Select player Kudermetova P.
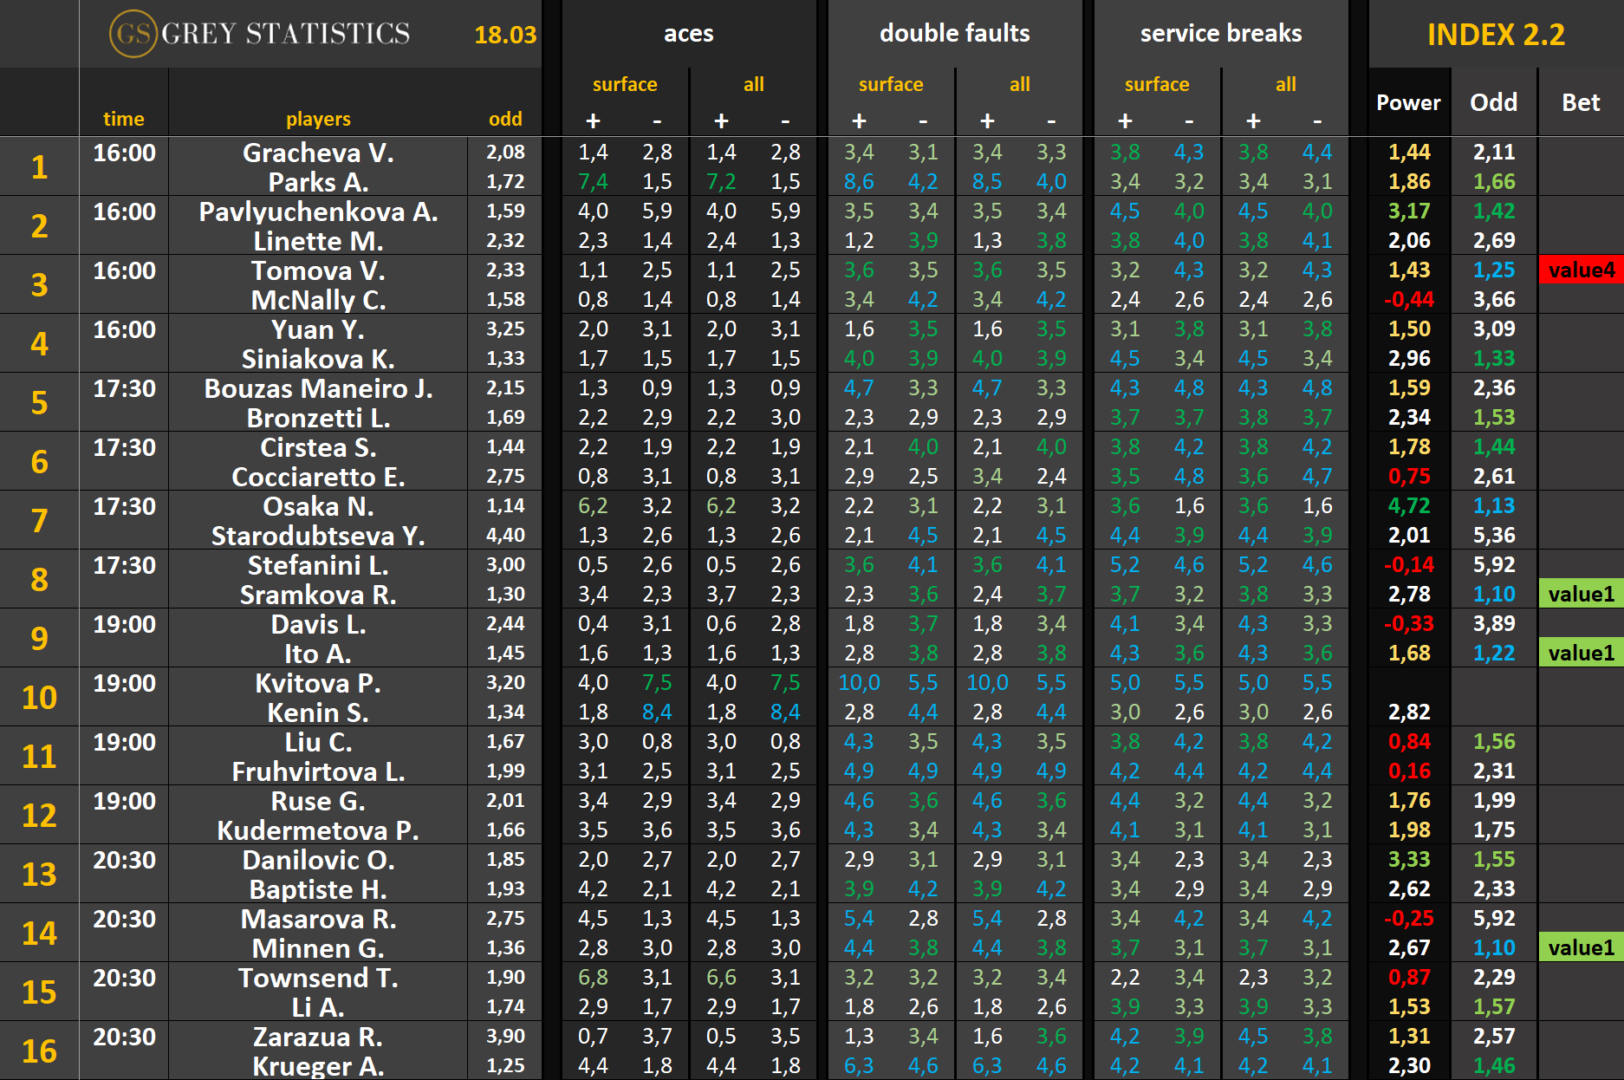1624x1080 pixels. tap(318, 832)
